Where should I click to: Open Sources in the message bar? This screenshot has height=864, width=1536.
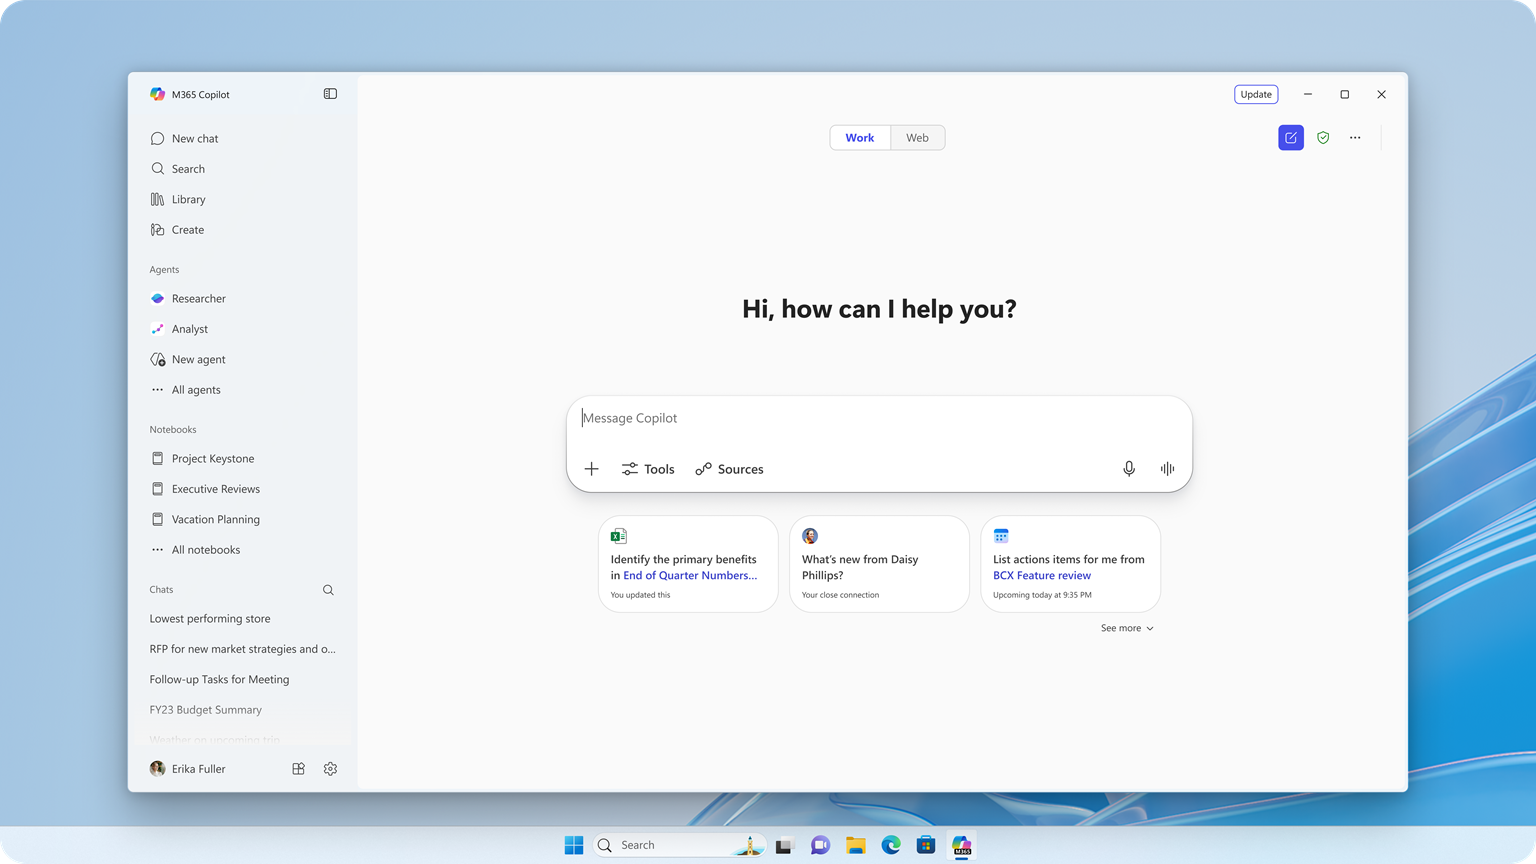(729, 468)
